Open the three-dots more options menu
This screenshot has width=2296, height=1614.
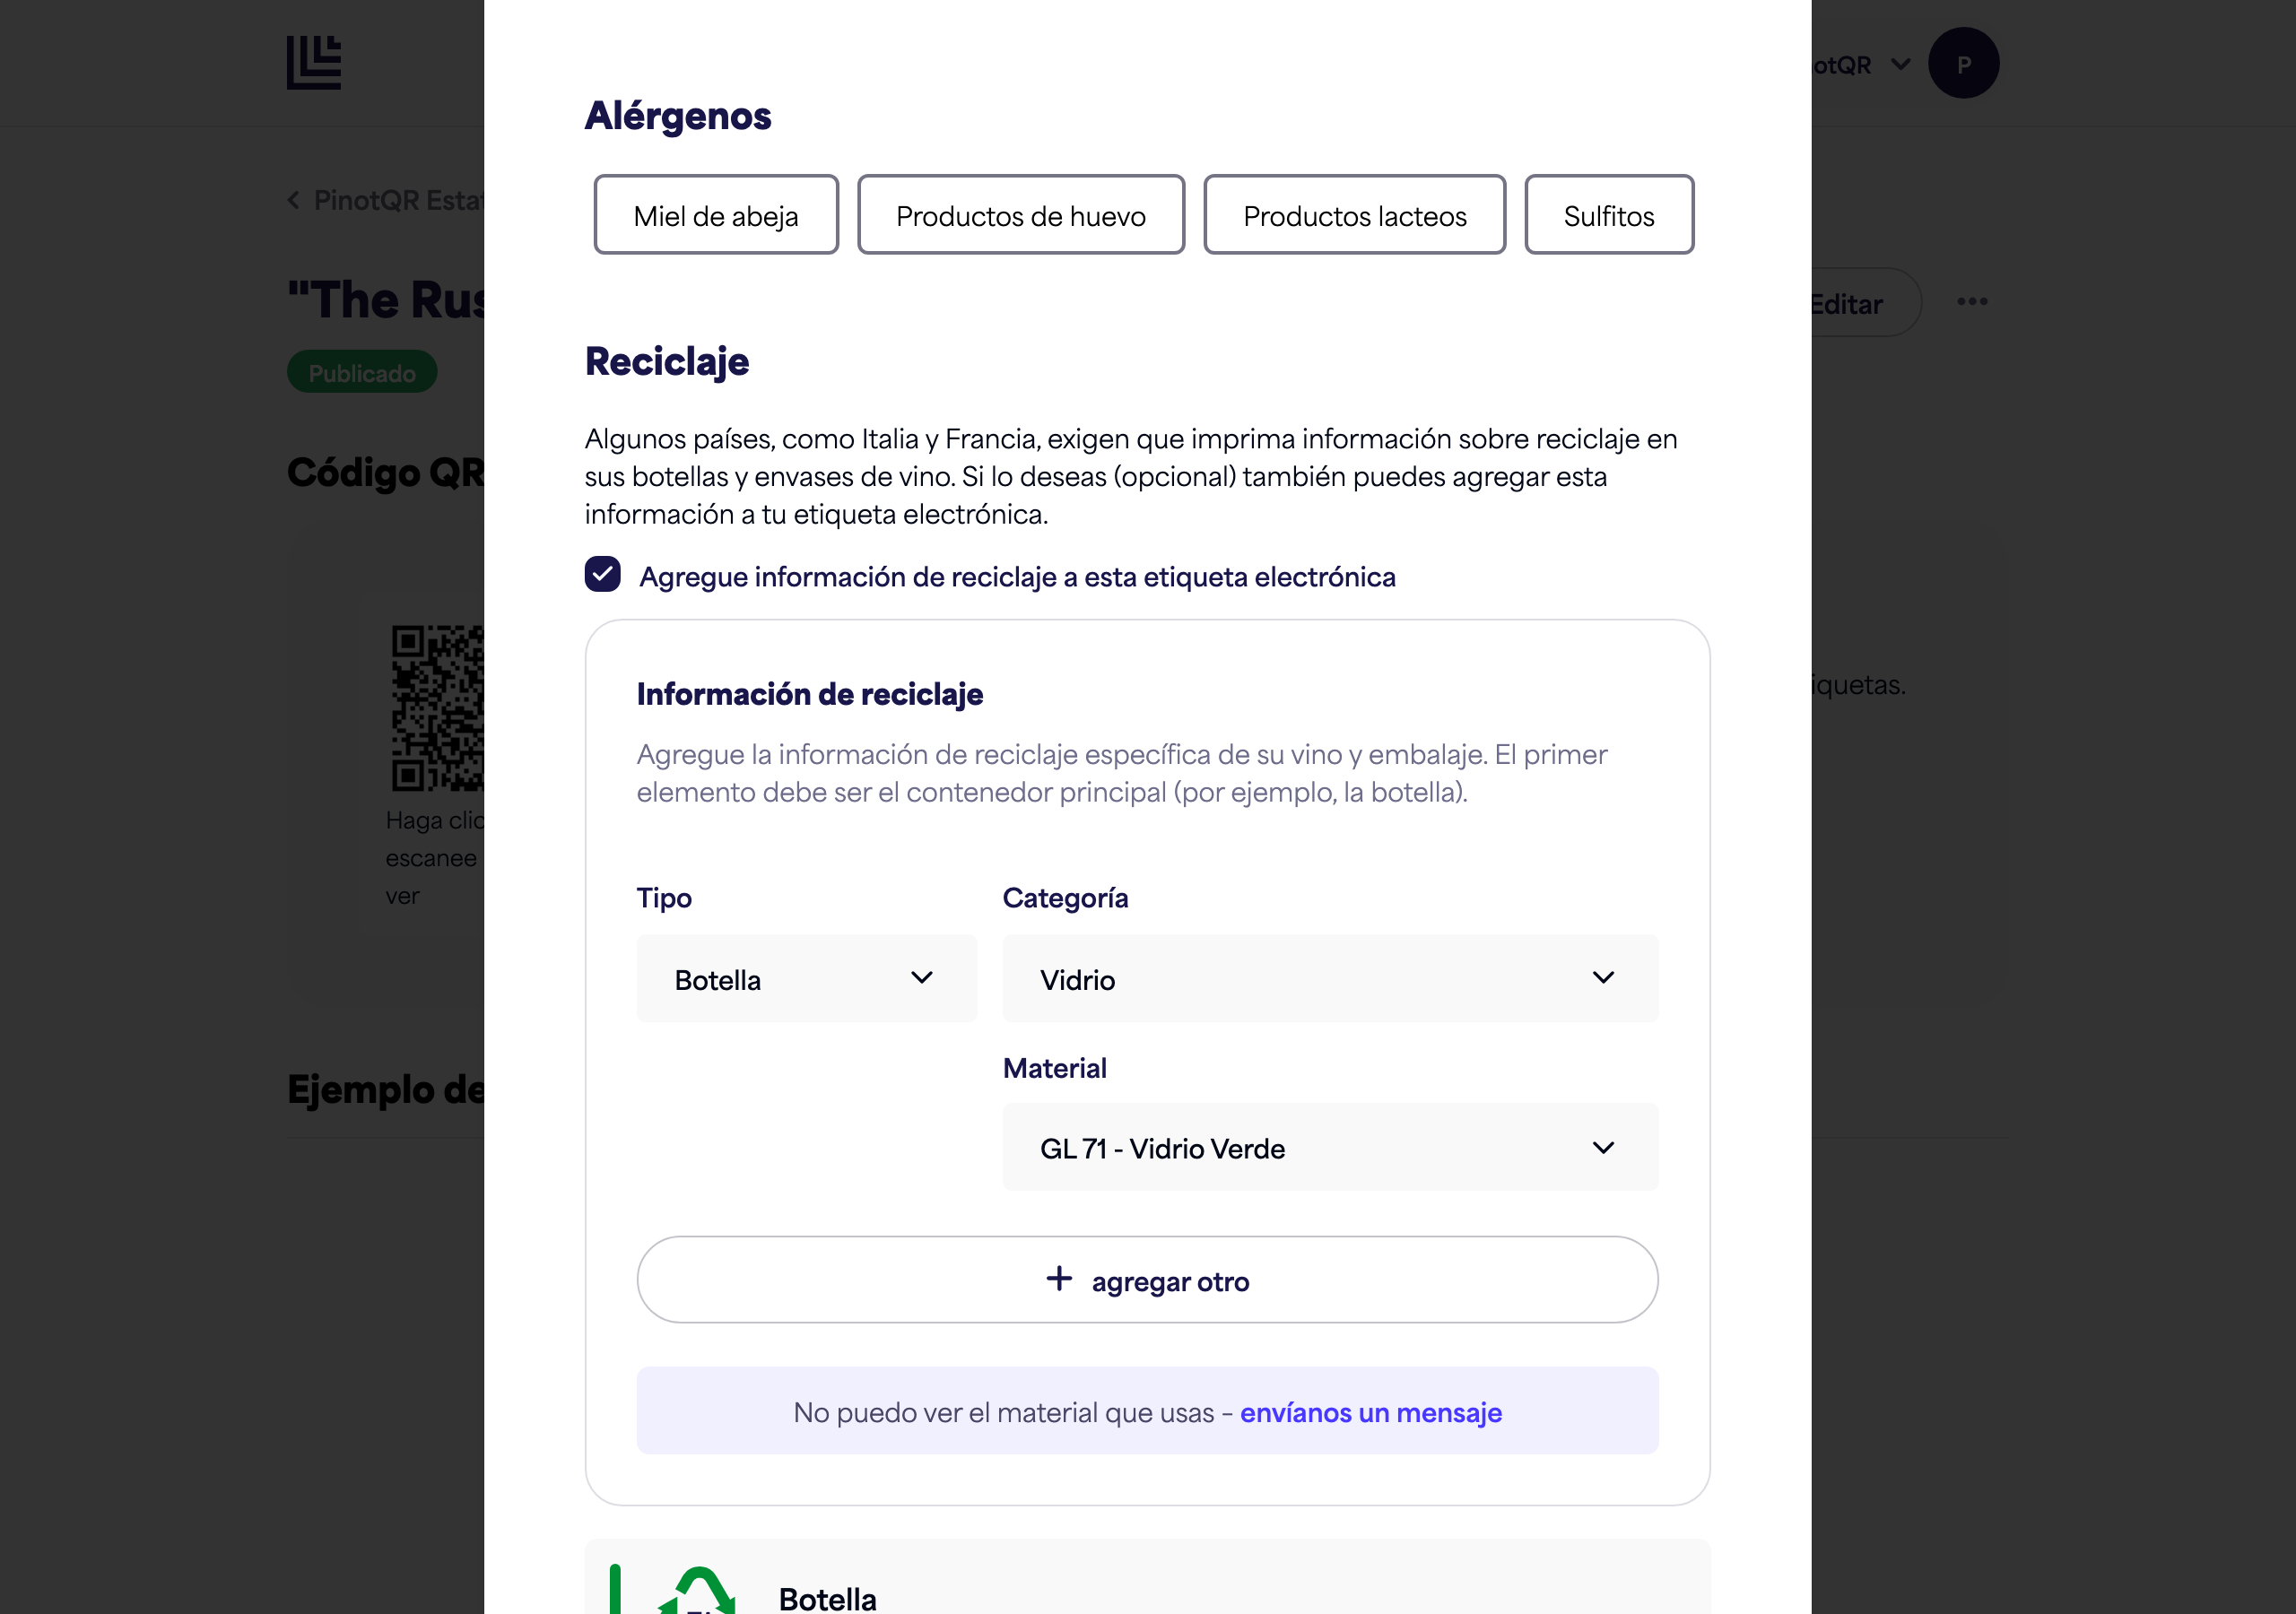pos(1972,302)
